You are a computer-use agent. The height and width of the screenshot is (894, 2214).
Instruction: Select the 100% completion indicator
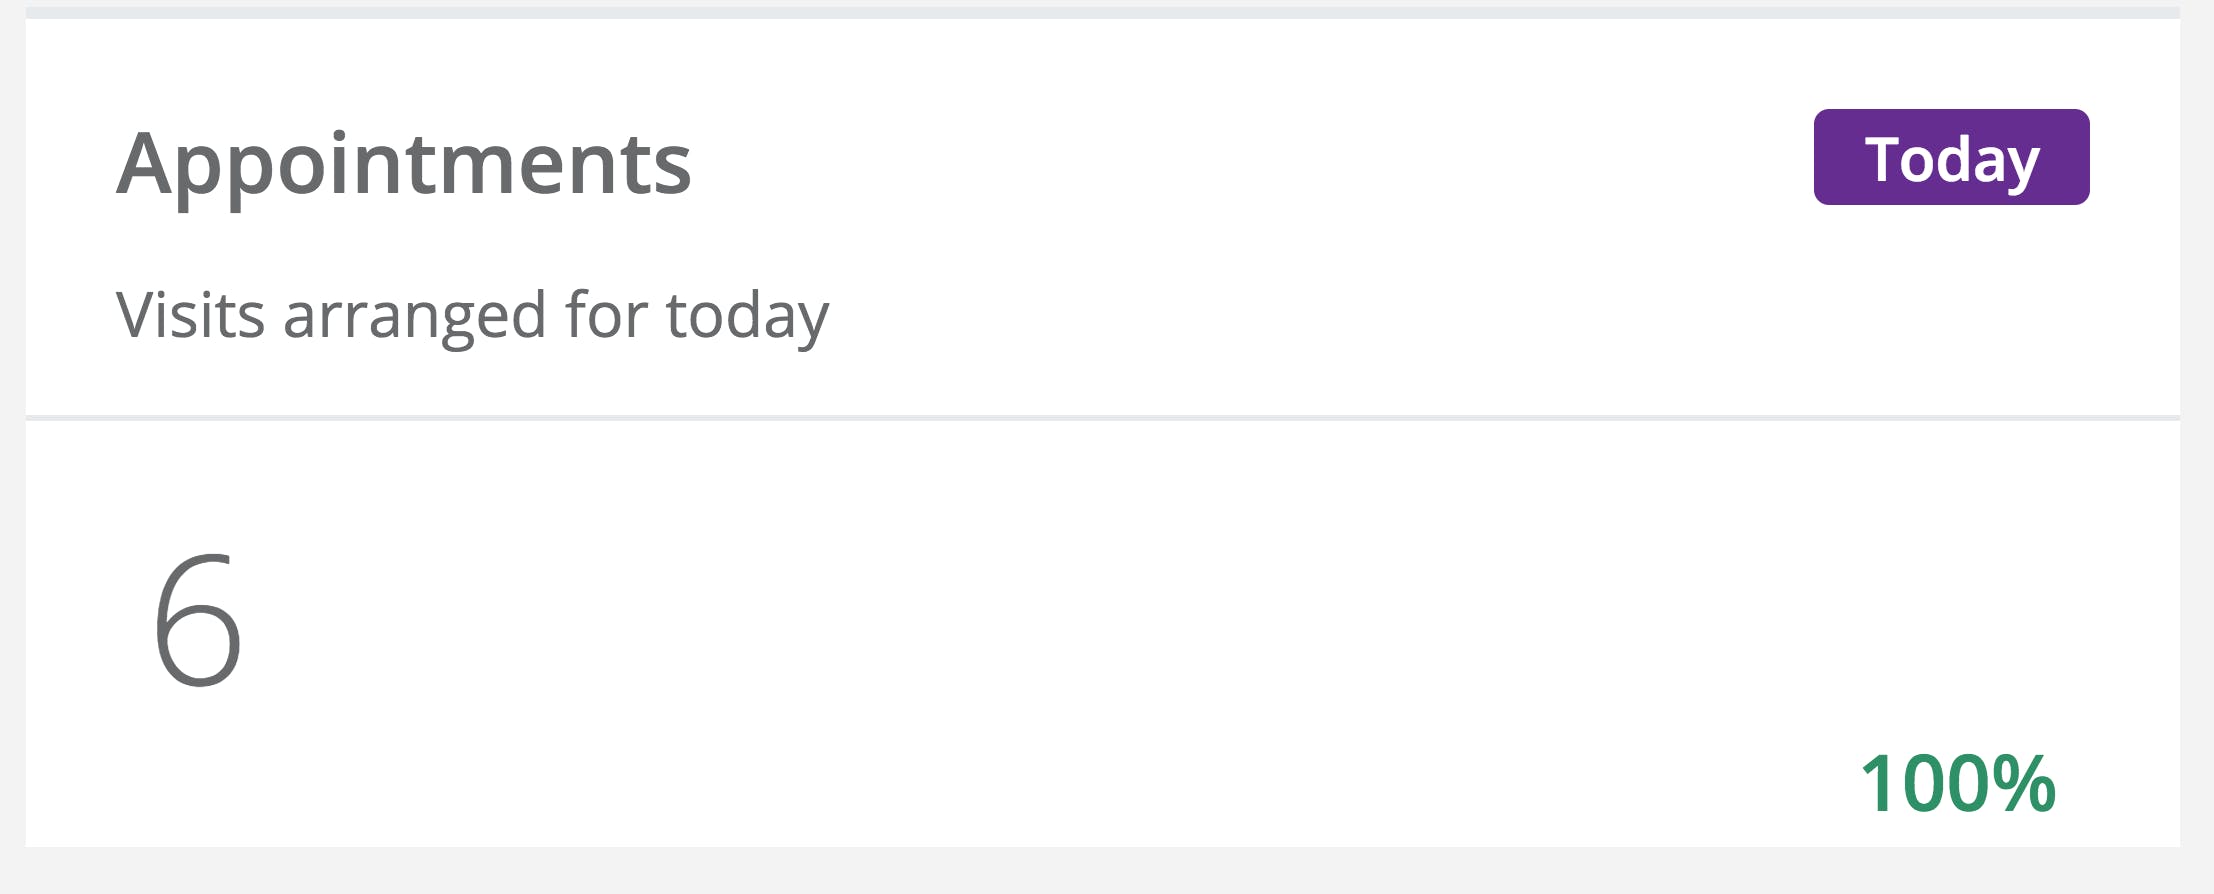1957,784
